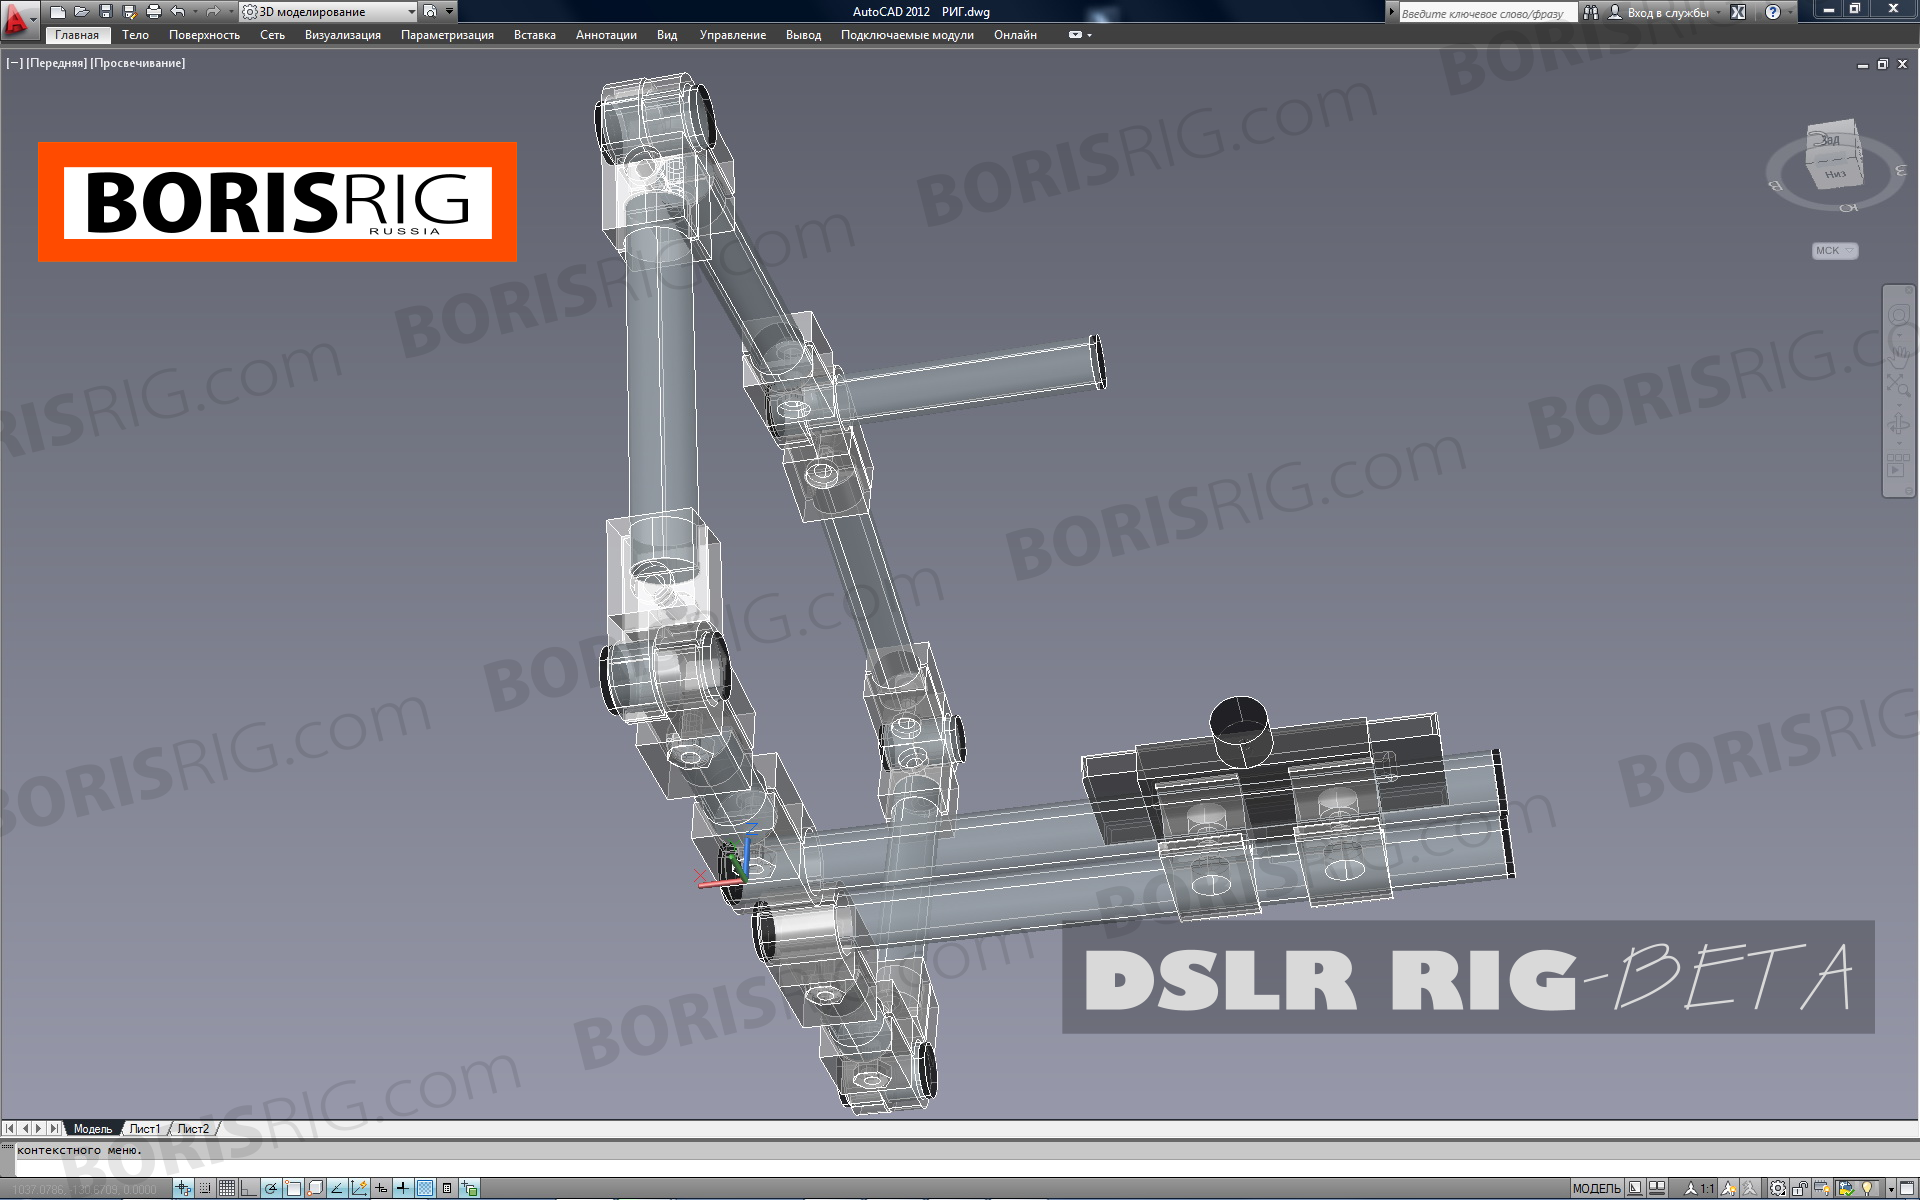Create a new drawing from quick access toolbar

click(58, 12)
